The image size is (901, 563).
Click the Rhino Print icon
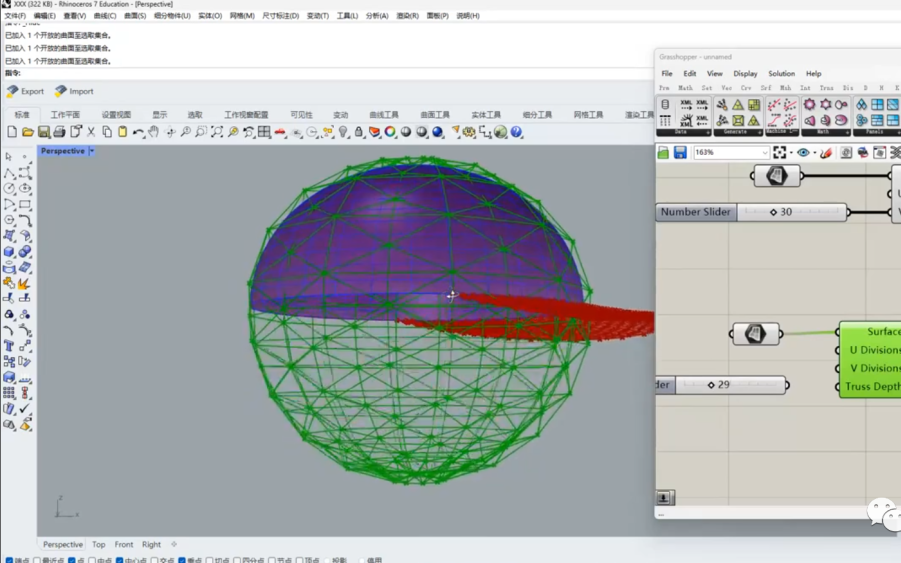click(59, 132)
